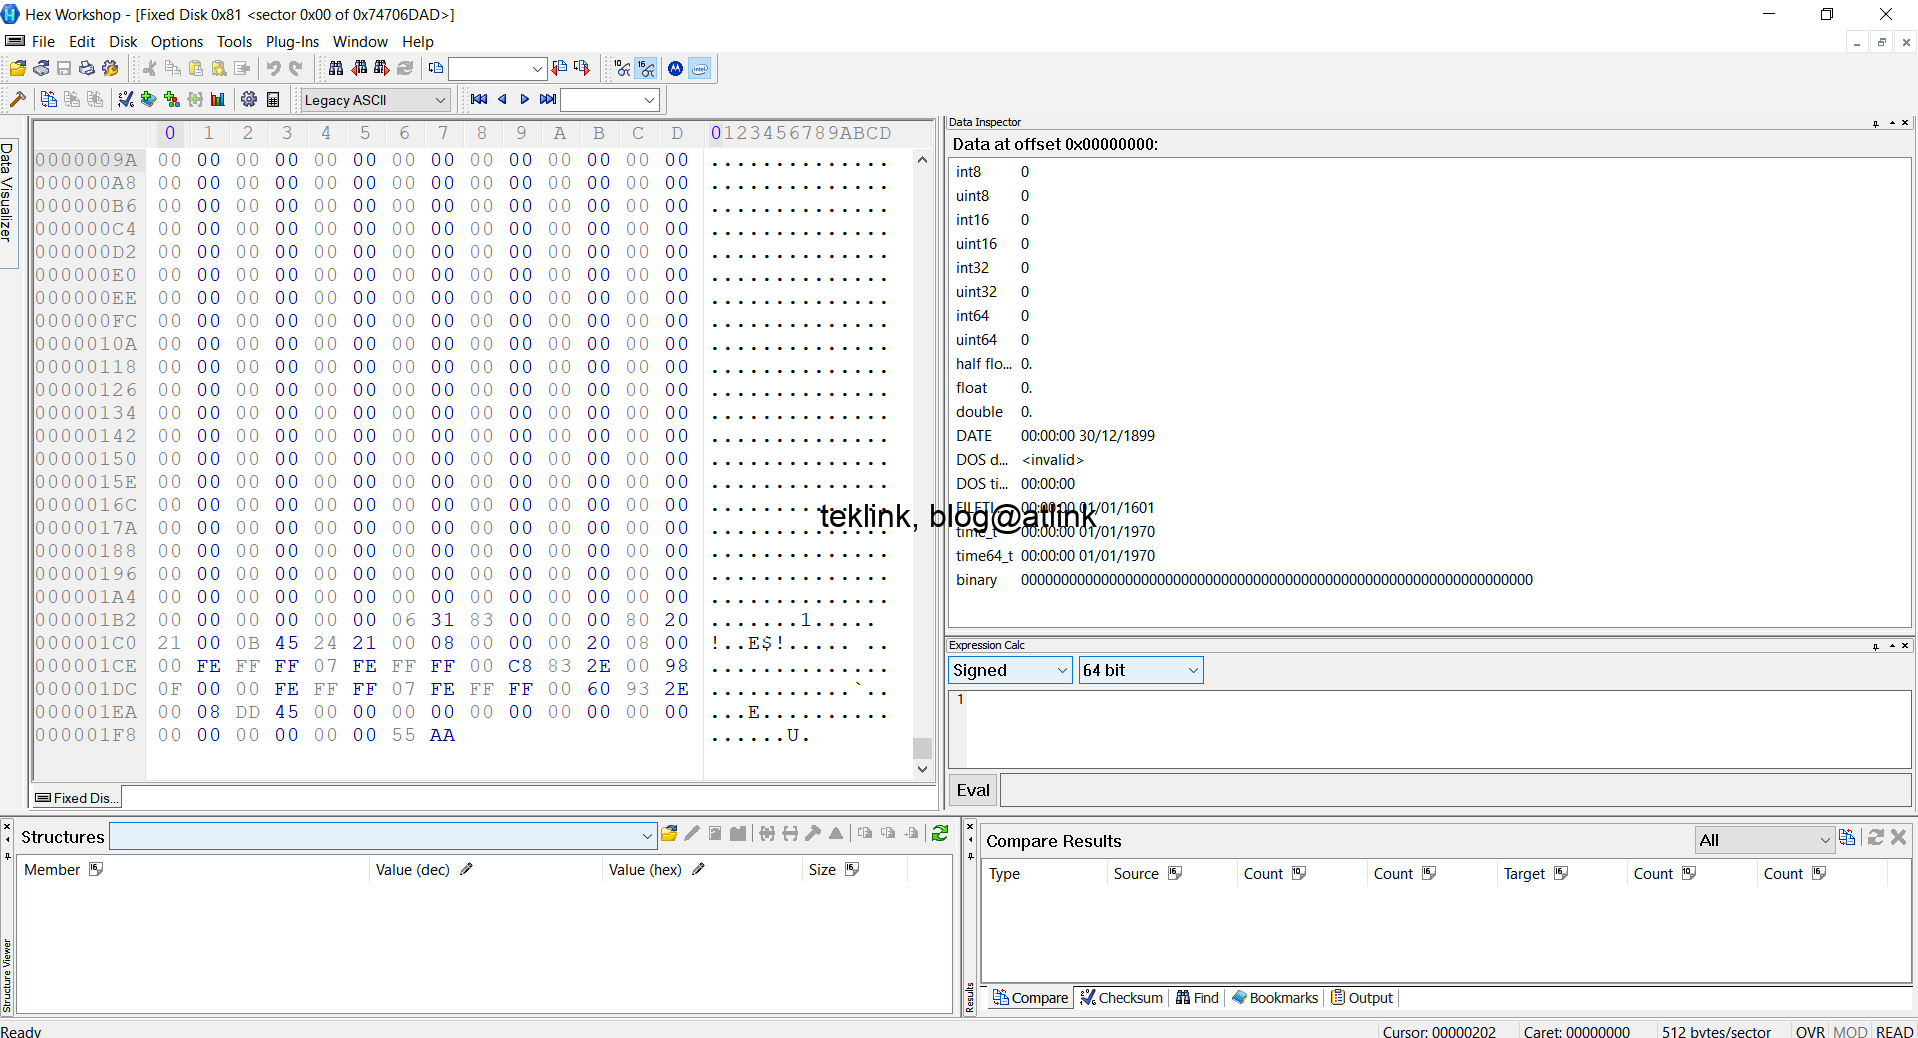The width and height of the screenshot is (1918, 1038).
Task: Switch to the Checksum results tab
Action: click(x=1122, y=997)
